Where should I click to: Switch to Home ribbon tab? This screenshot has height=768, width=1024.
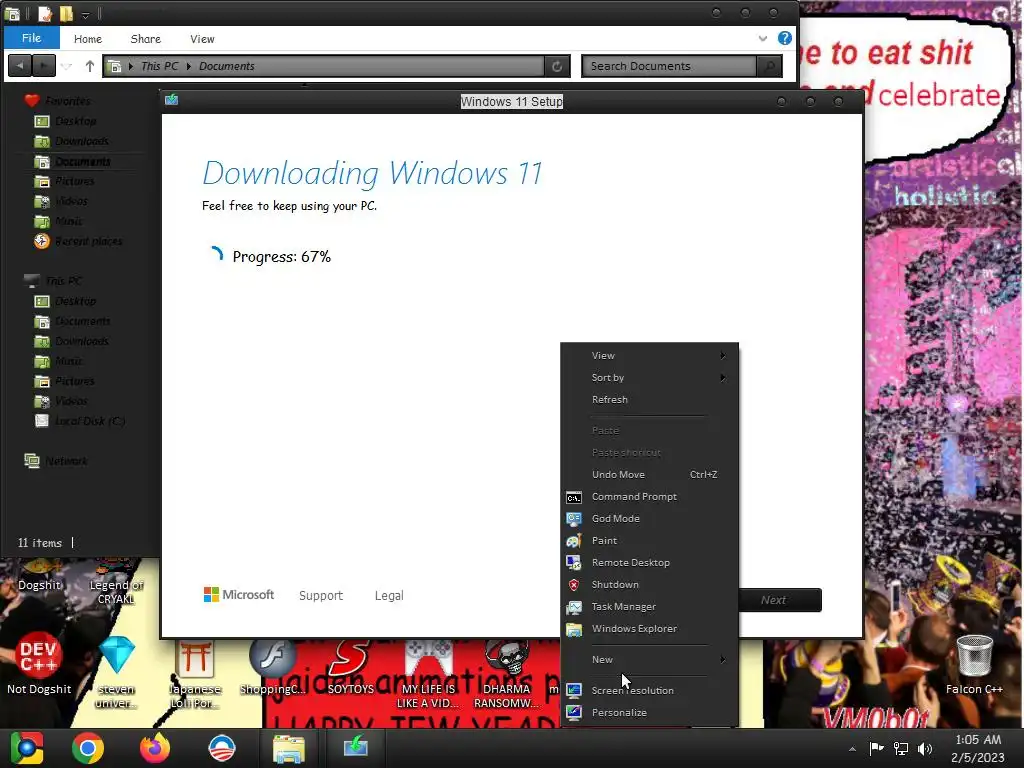(88, 39)
